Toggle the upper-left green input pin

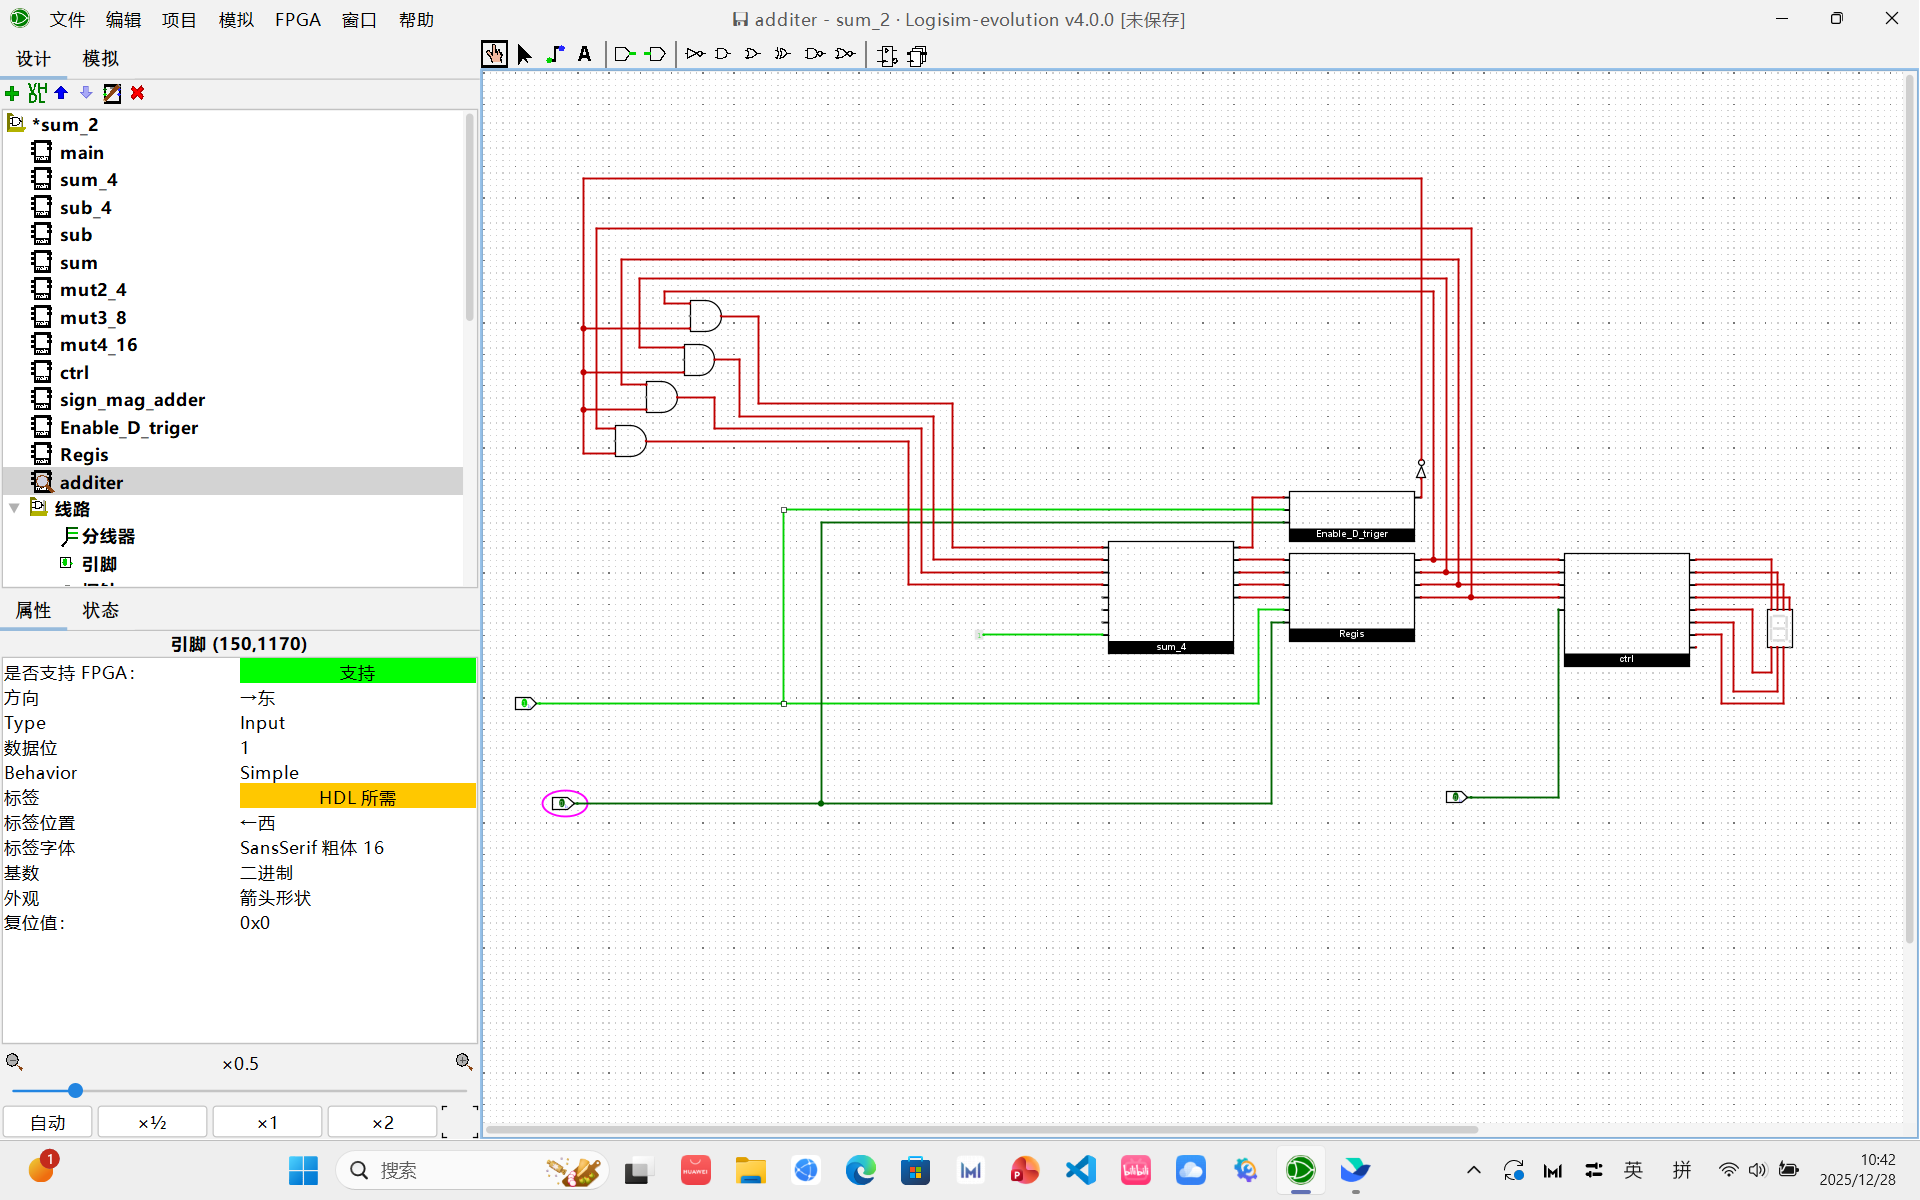(524, 703)
